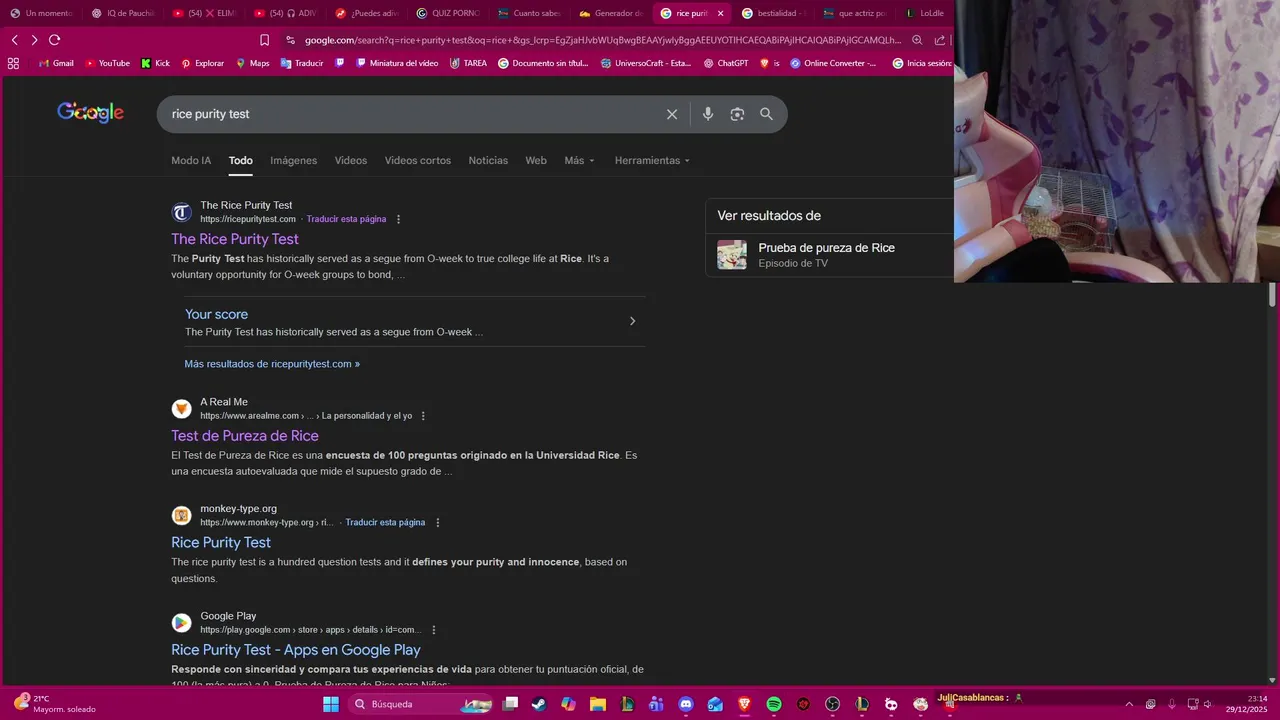This screenshot has height=720, width=1280.
Task: Select the Noticias search tab
Action: click(x=488, y=160)
